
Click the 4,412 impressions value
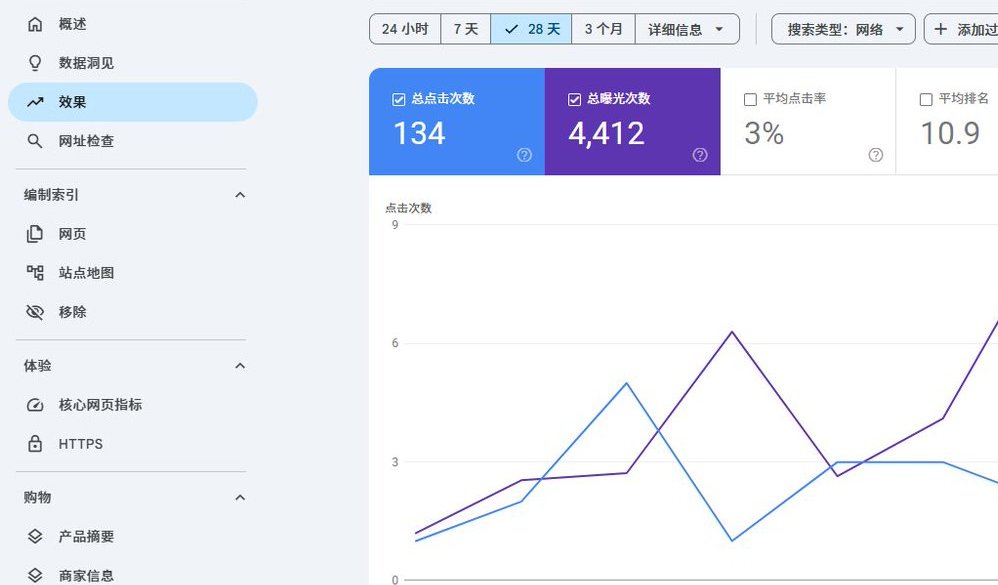click(x=607, y=134)
